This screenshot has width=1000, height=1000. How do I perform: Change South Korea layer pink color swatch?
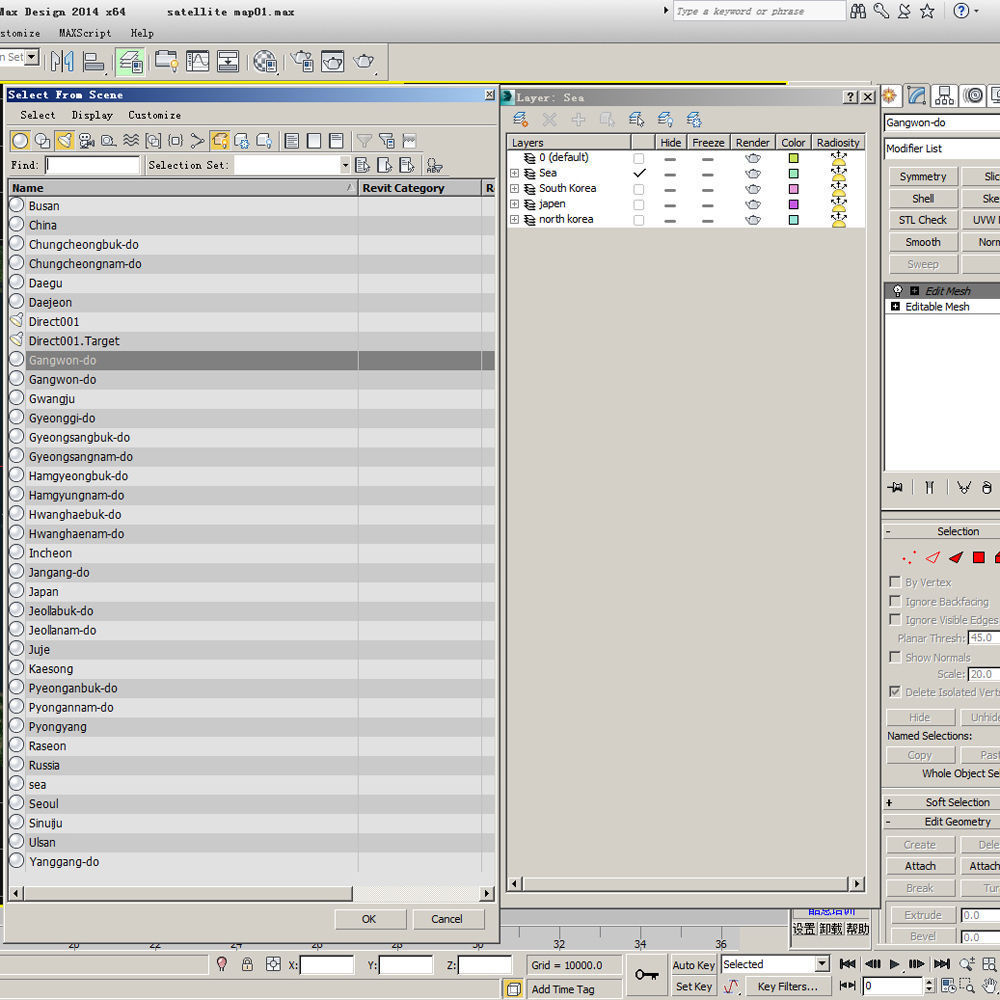click(x=793, y=189)
